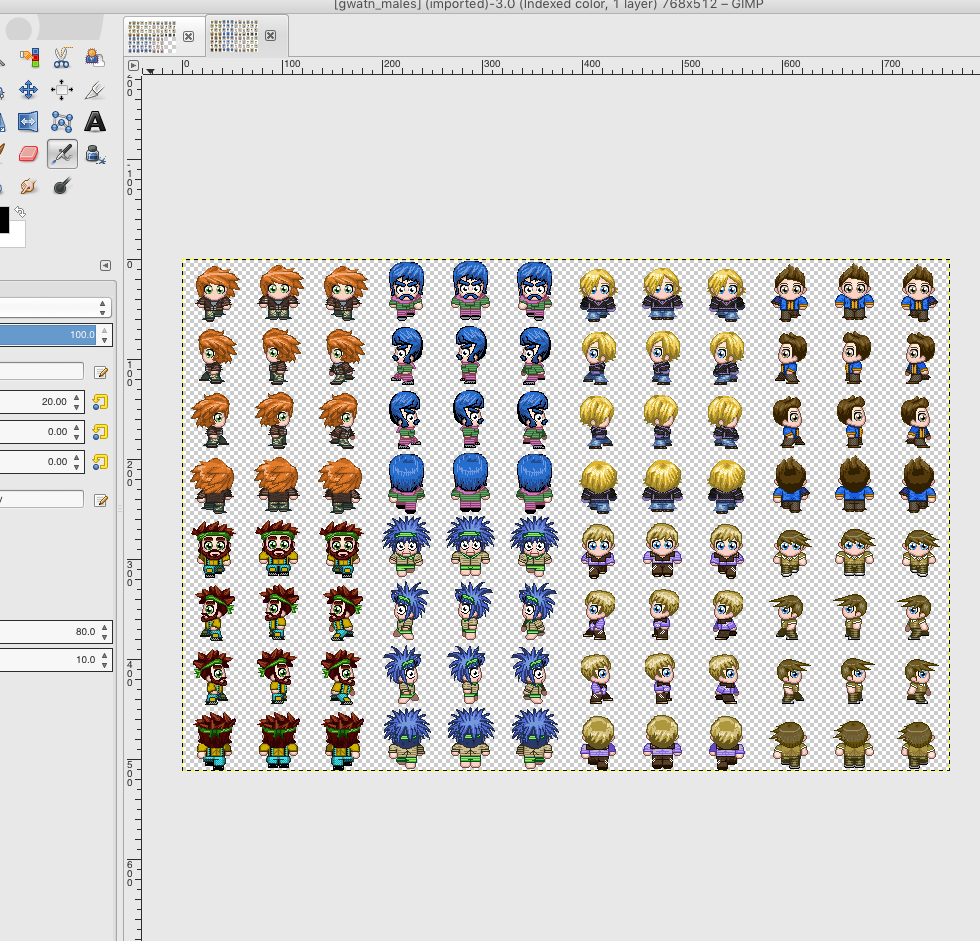Reset brush size 20.00 to default
The height and width of the screenshot is (941, 980).
point(100,402)
